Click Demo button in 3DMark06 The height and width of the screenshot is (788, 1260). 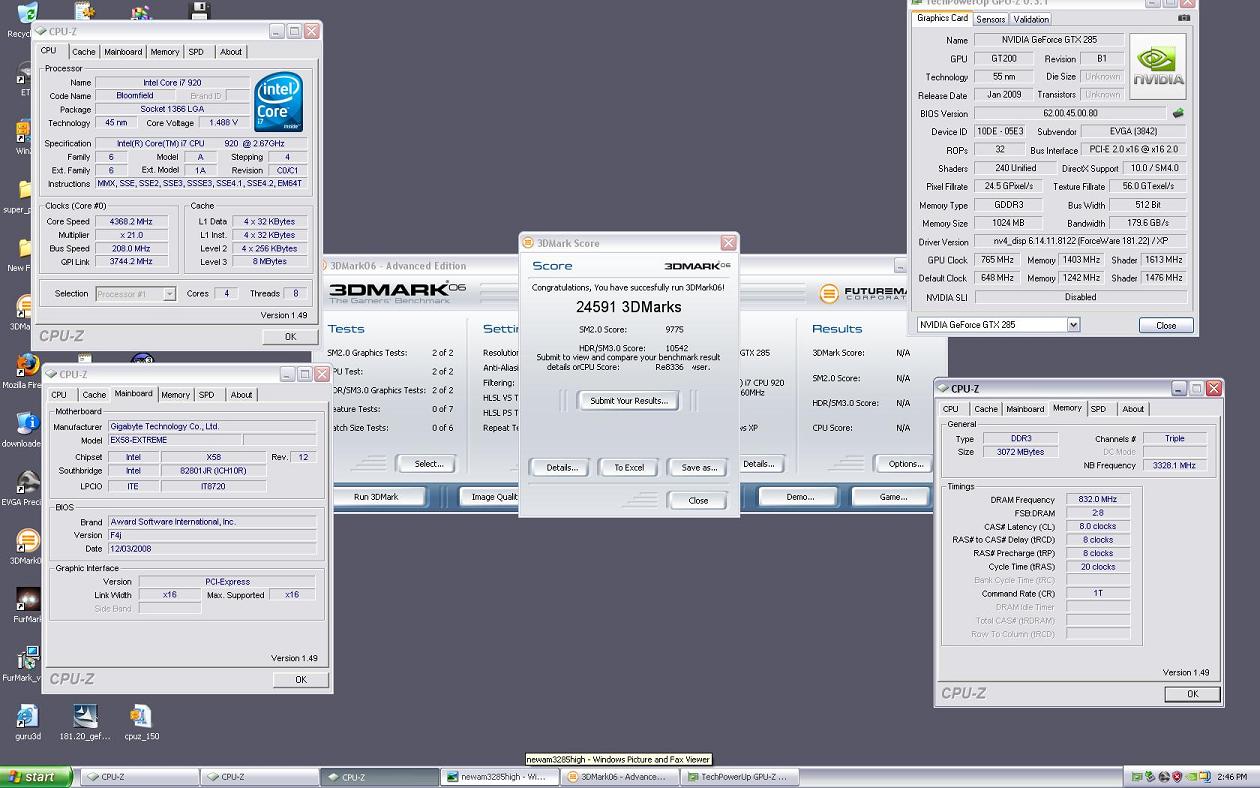[x=800, y=497]
